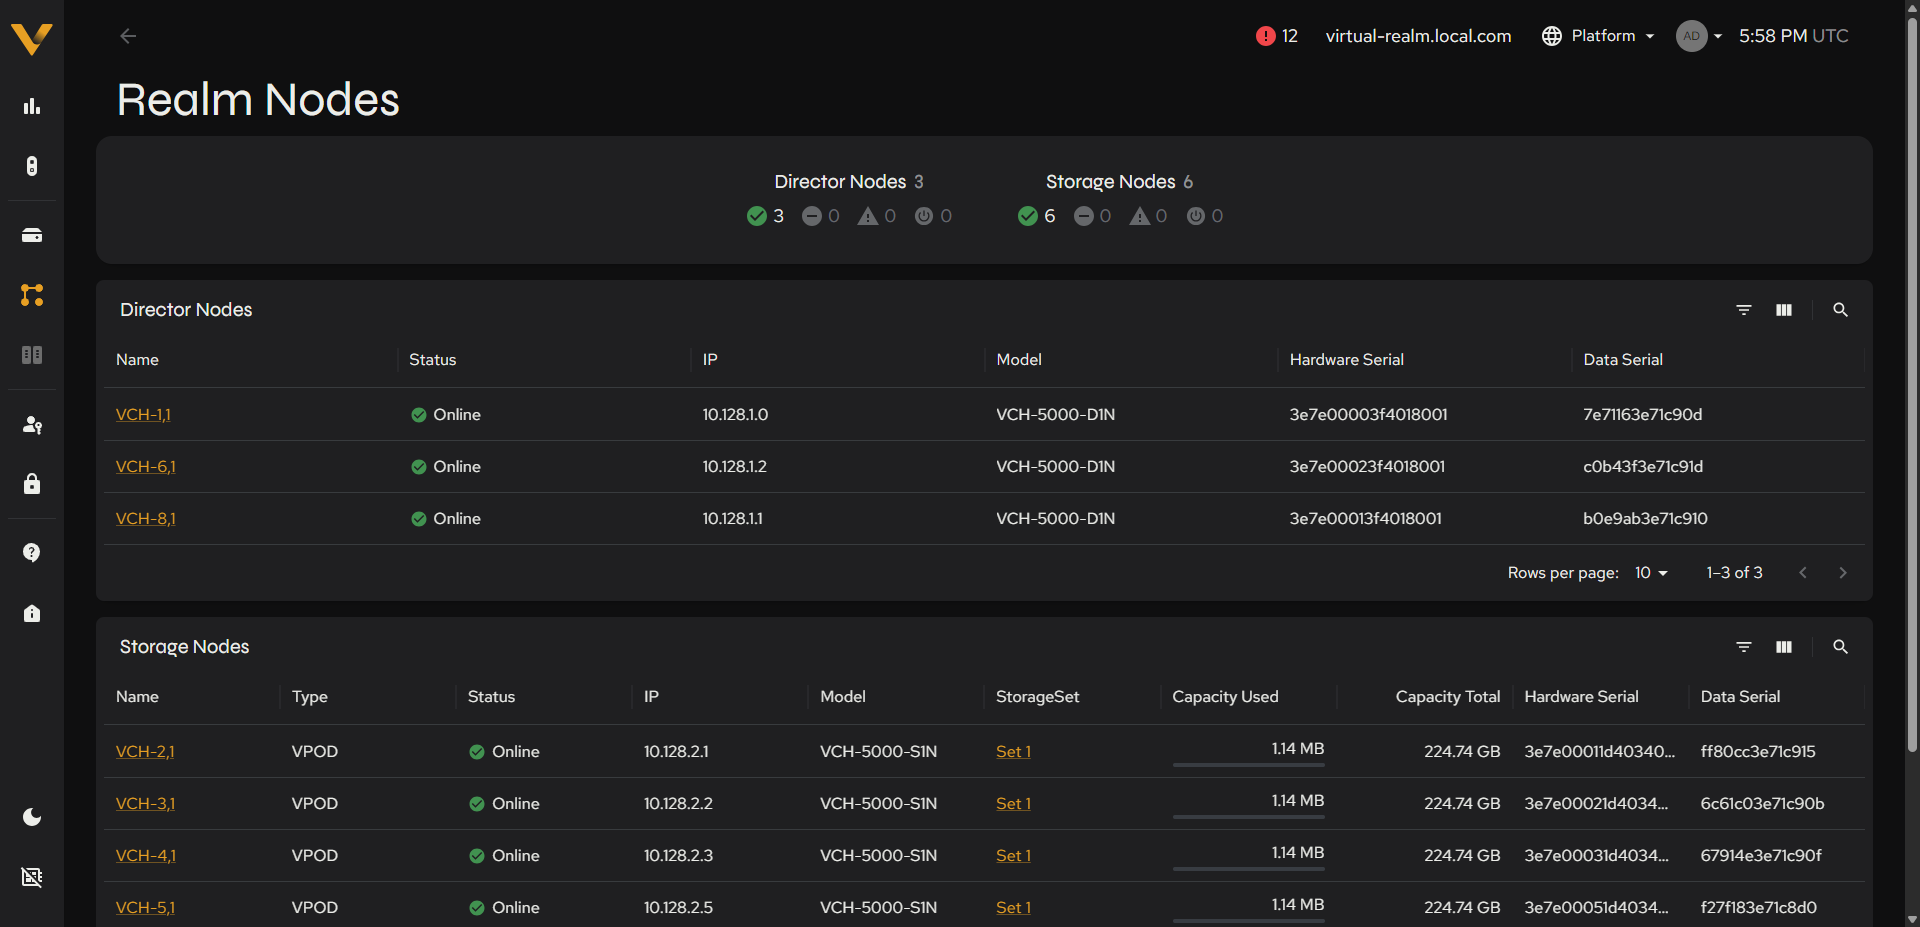
Task: Toggle dark mode moon icon
Action: [x=32, y=817]
